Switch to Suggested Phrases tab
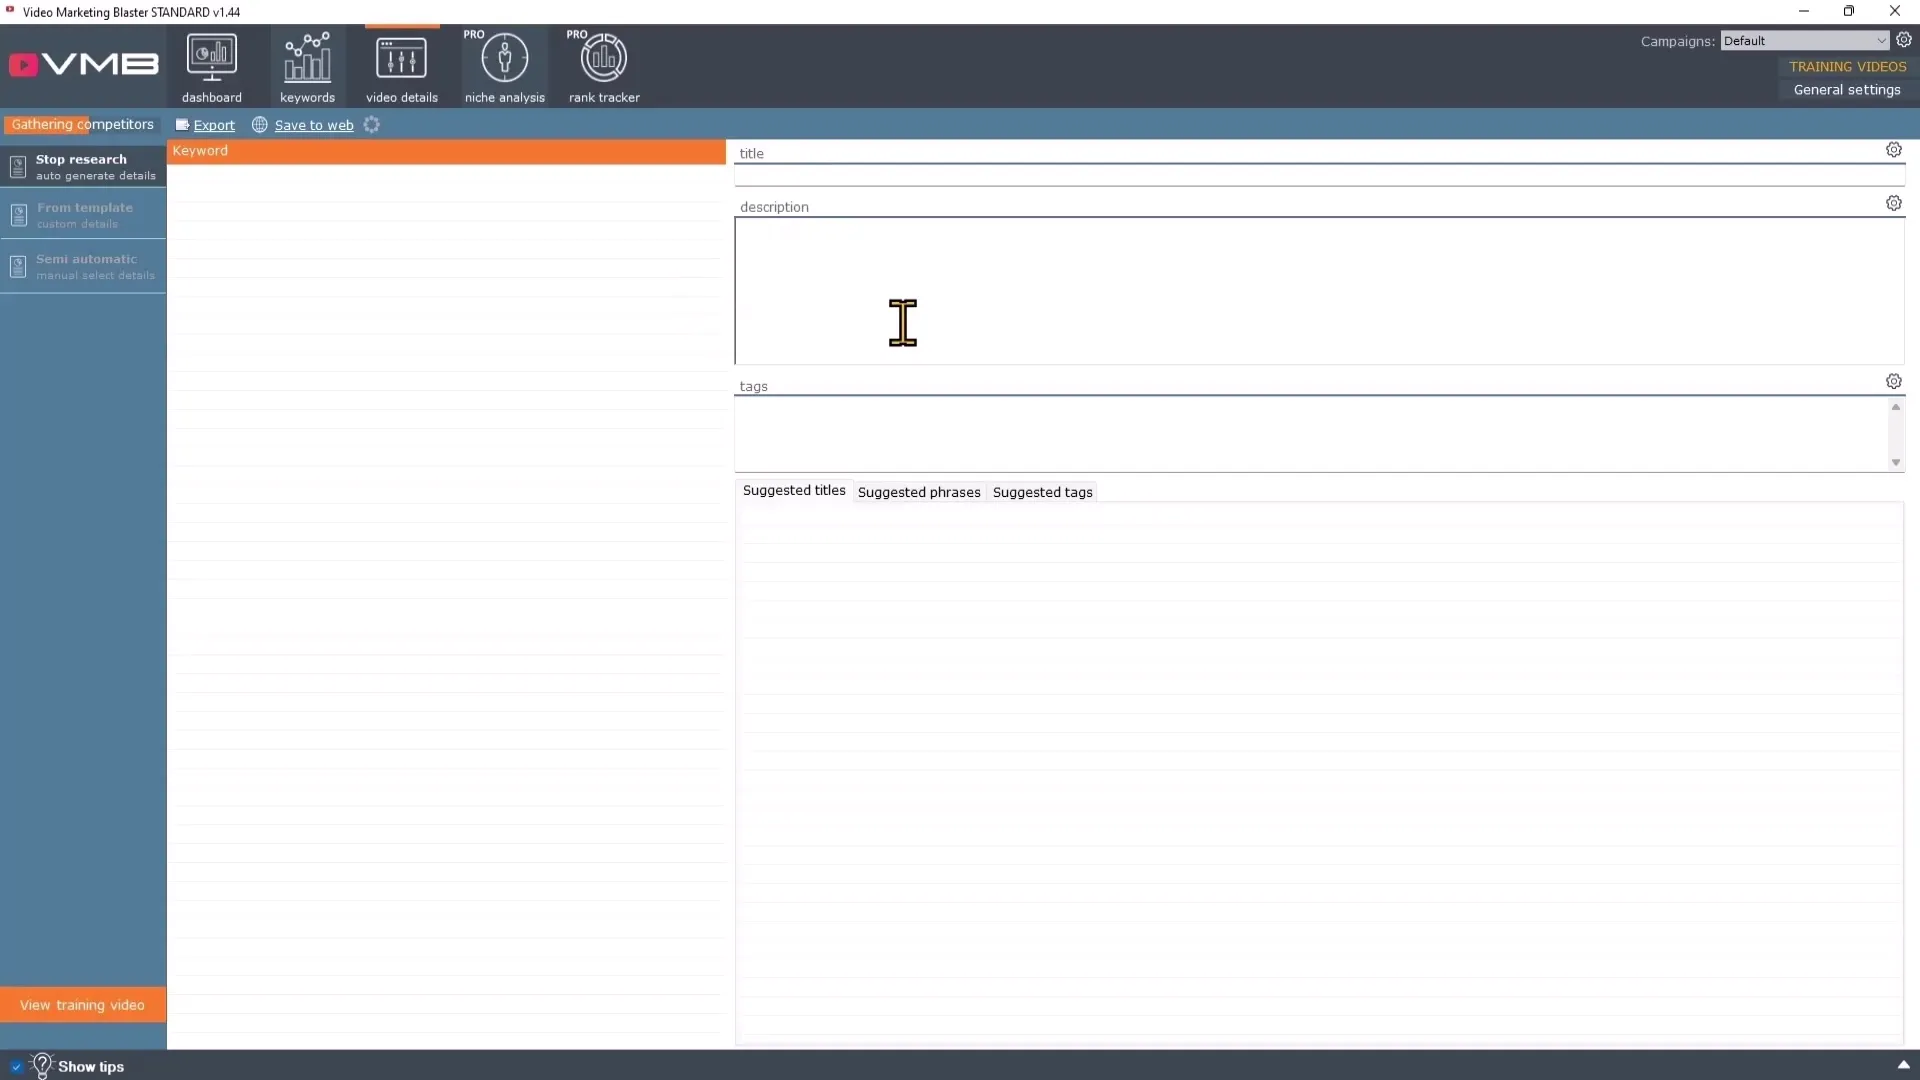This screenshot has height=1080, width=1920. pos(919,491)
